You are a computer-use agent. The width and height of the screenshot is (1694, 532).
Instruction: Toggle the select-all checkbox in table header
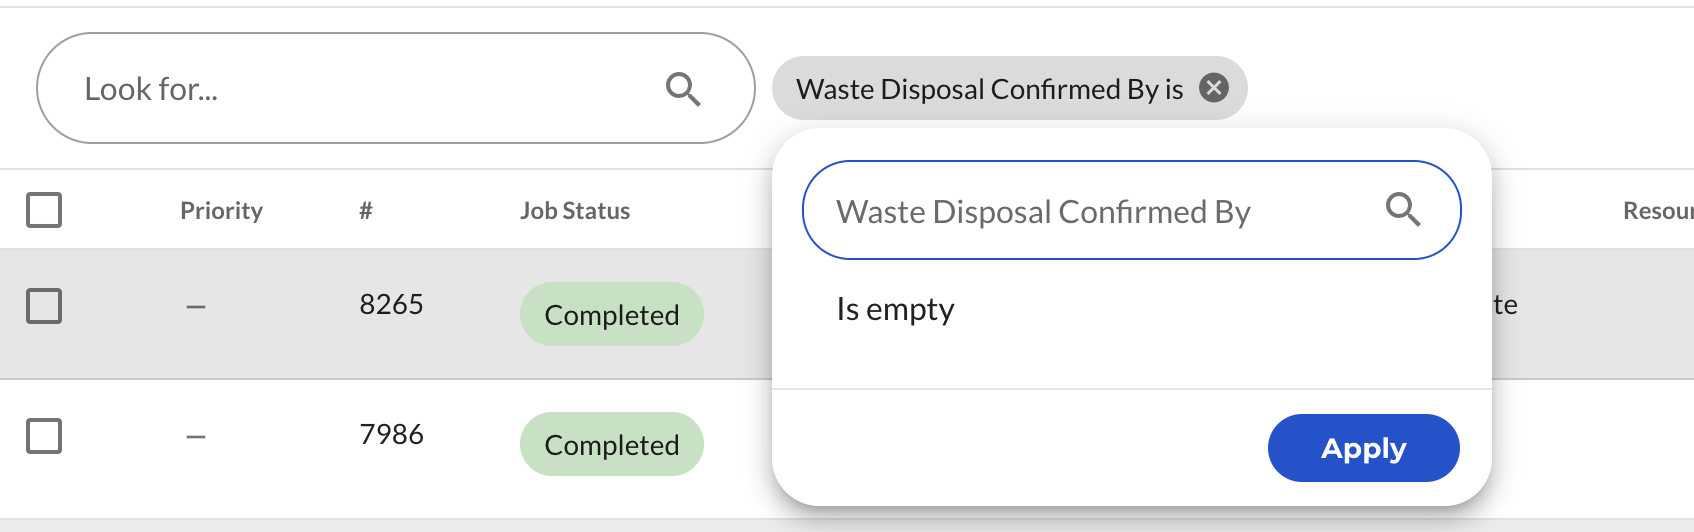click(44, 210)
